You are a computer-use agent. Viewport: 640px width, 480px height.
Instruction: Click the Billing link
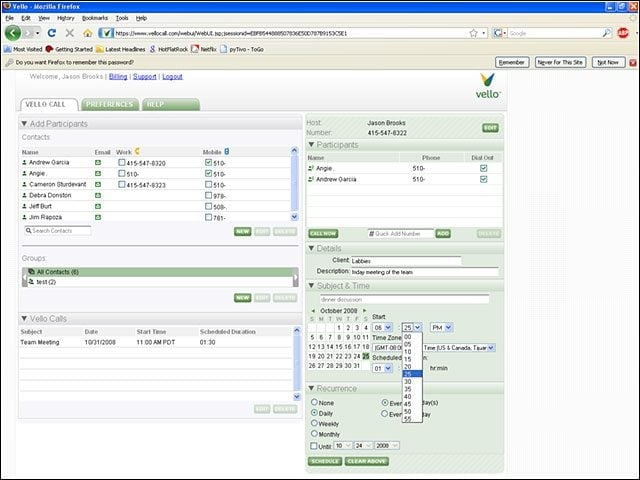[118, 76]
